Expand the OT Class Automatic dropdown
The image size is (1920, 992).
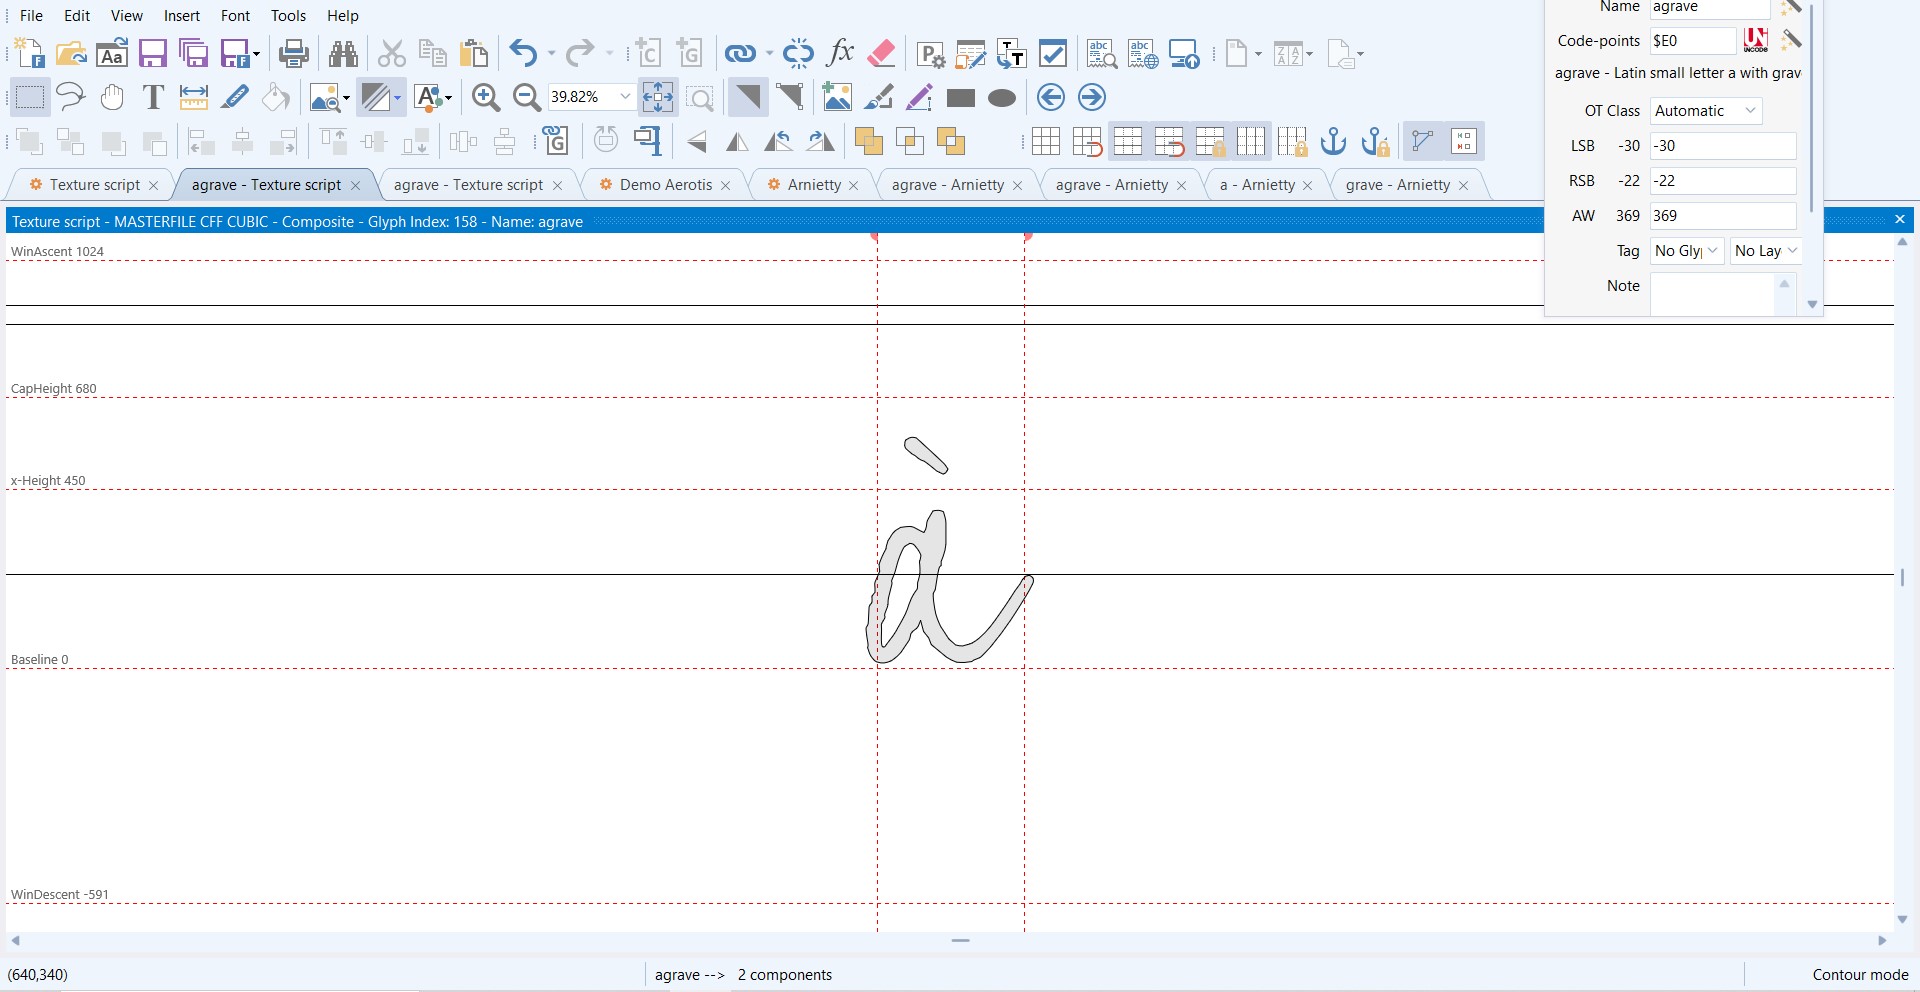pos(1750,111)
